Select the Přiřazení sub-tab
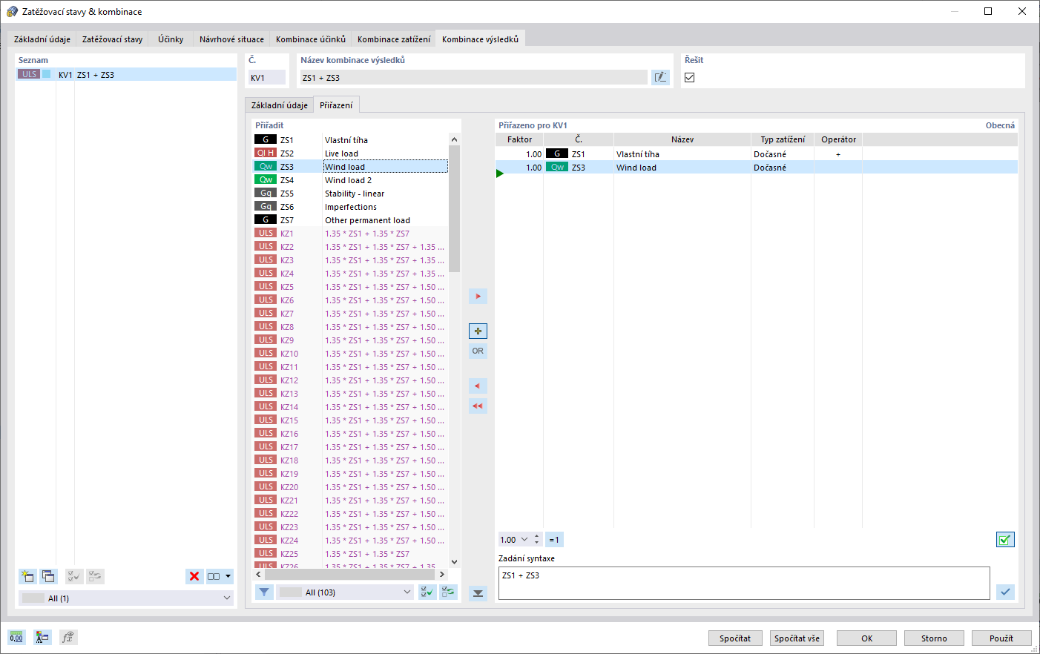The width and height of the screenshot is (1040, 654). pyautogui.click(x=336, y=105)
